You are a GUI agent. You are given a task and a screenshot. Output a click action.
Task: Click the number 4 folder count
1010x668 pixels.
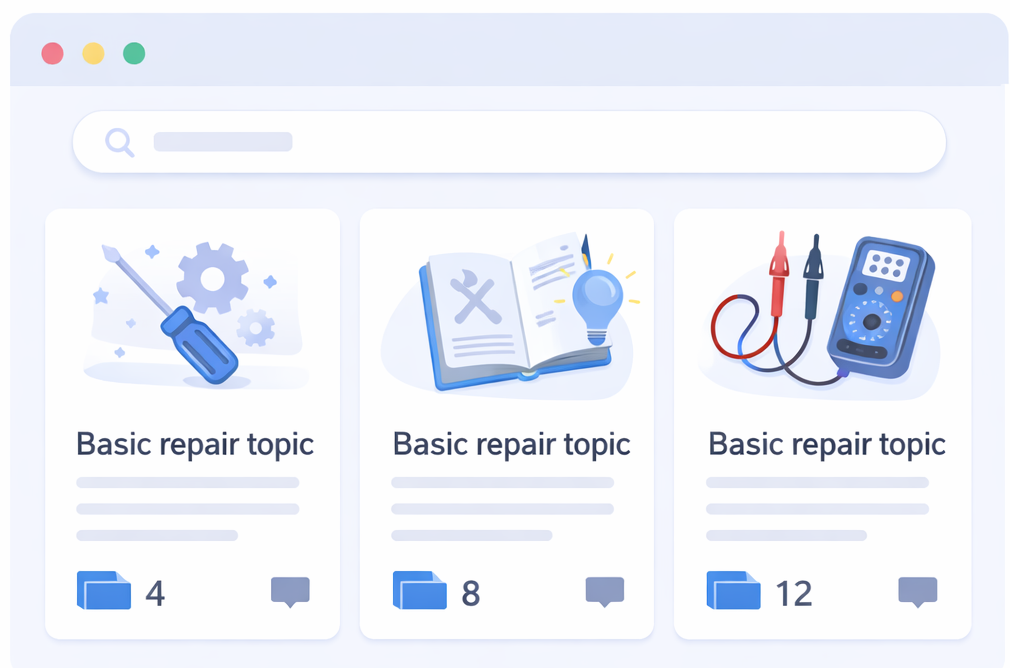[155, 594]
